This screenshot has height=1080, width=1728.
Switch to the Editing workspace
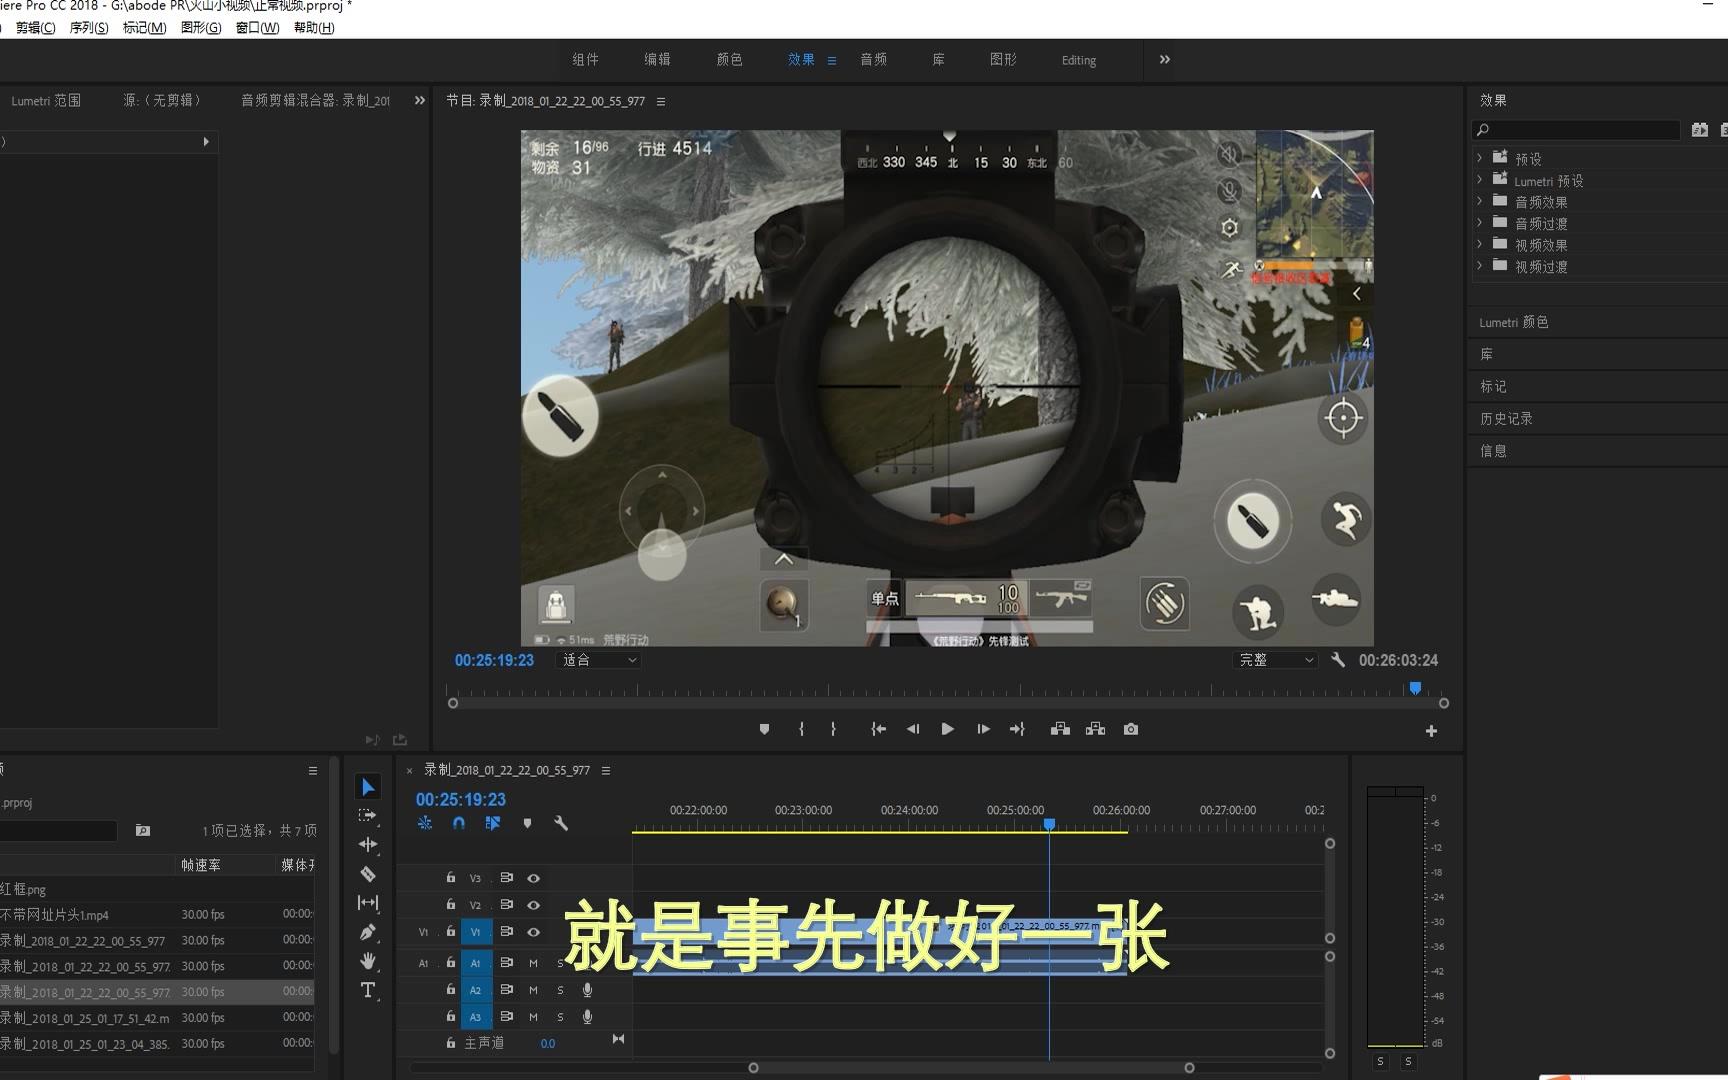point(1078,60)
